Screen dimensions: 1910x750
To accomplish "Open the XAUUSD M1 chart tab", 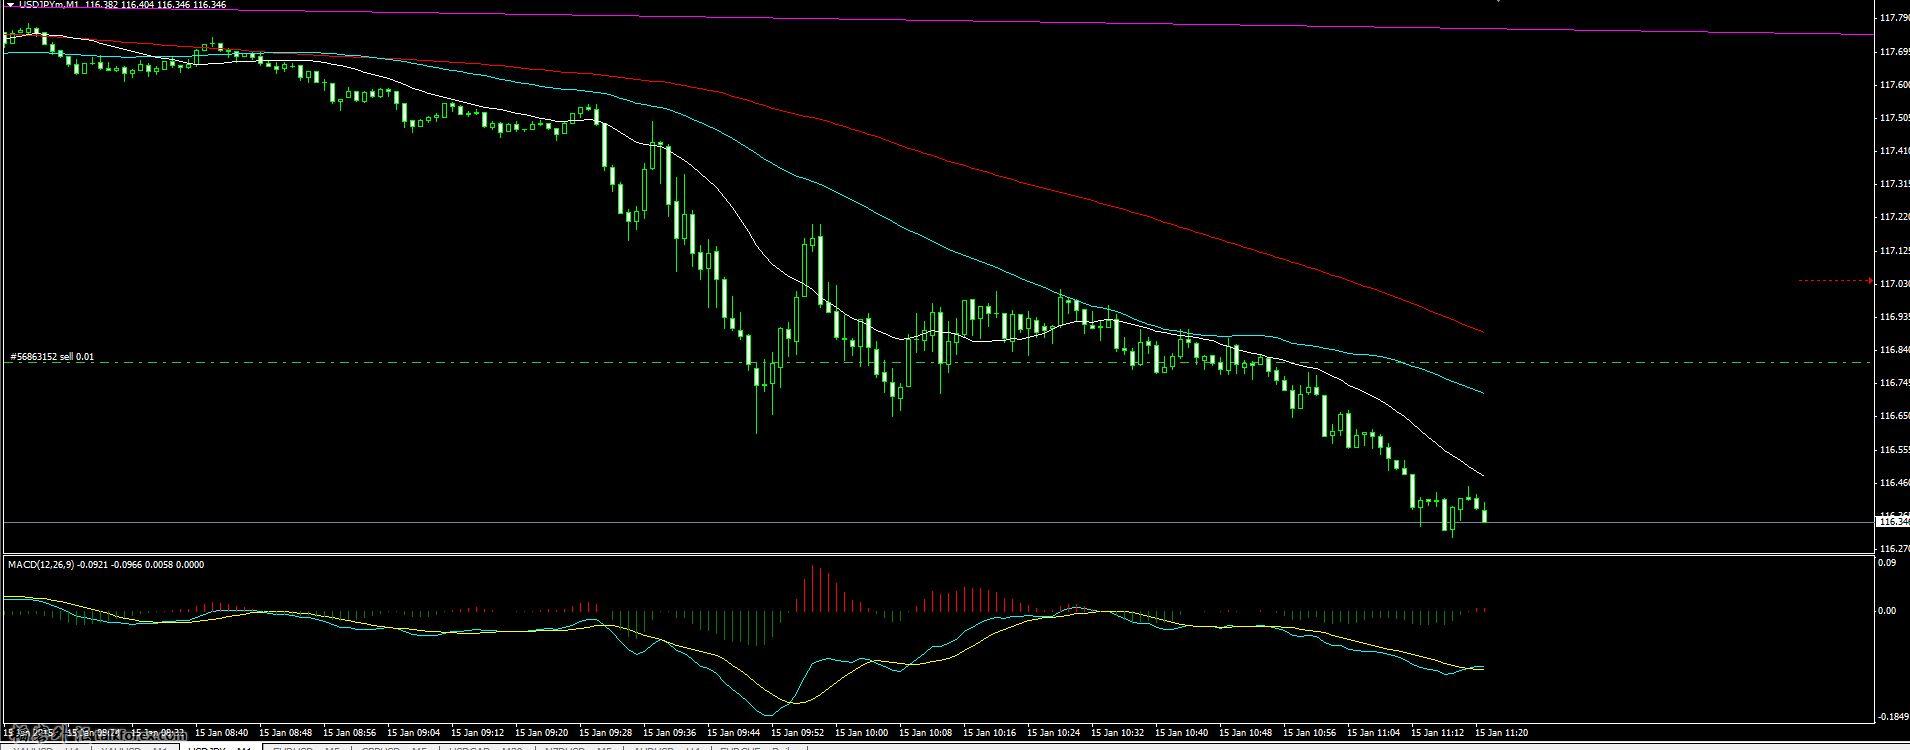I will (x=134, y=746).
